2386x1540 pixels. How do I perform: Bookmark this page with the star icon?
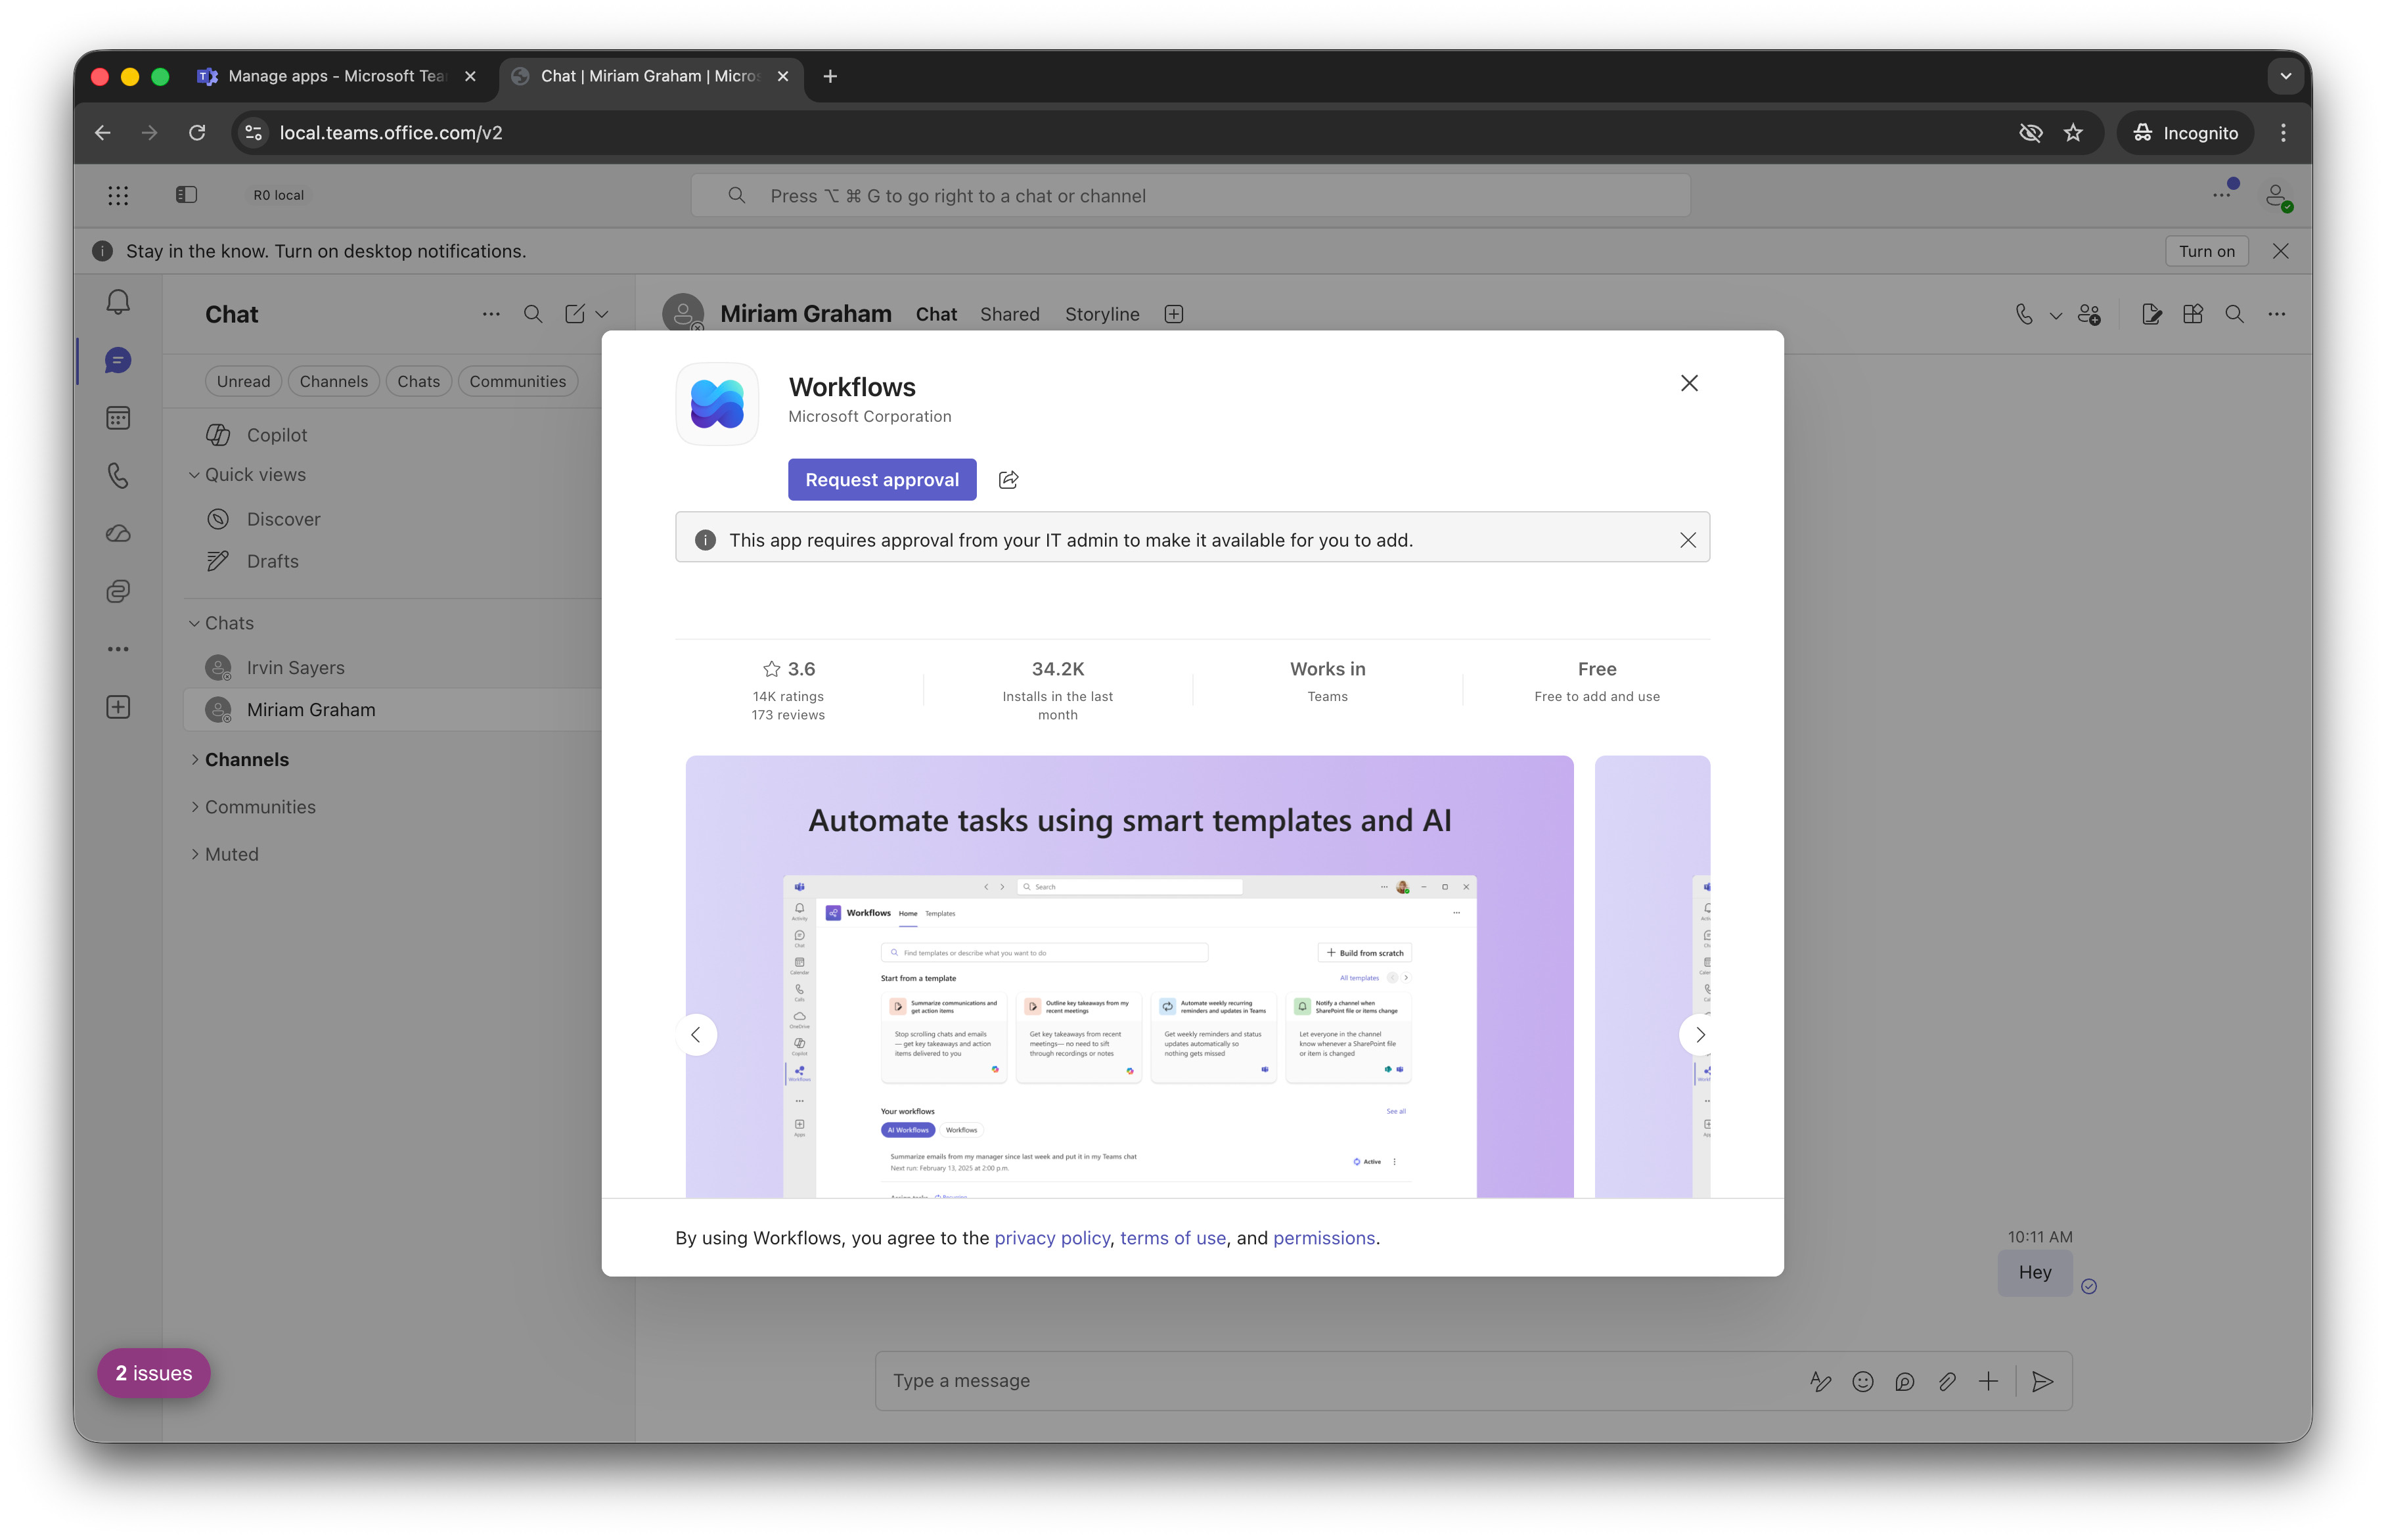[x=2073, y=133]
